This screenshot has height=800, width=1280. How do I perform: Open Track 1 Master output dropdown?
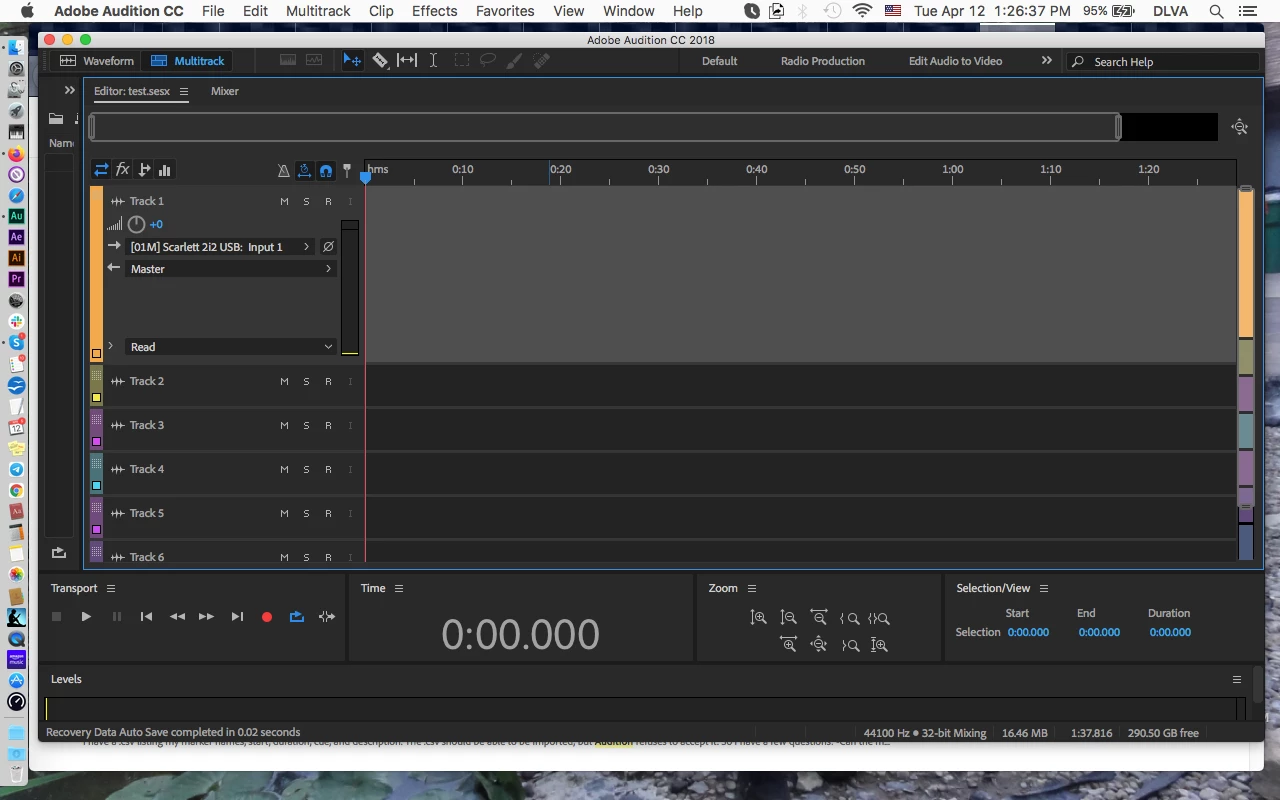click(231, 269)
